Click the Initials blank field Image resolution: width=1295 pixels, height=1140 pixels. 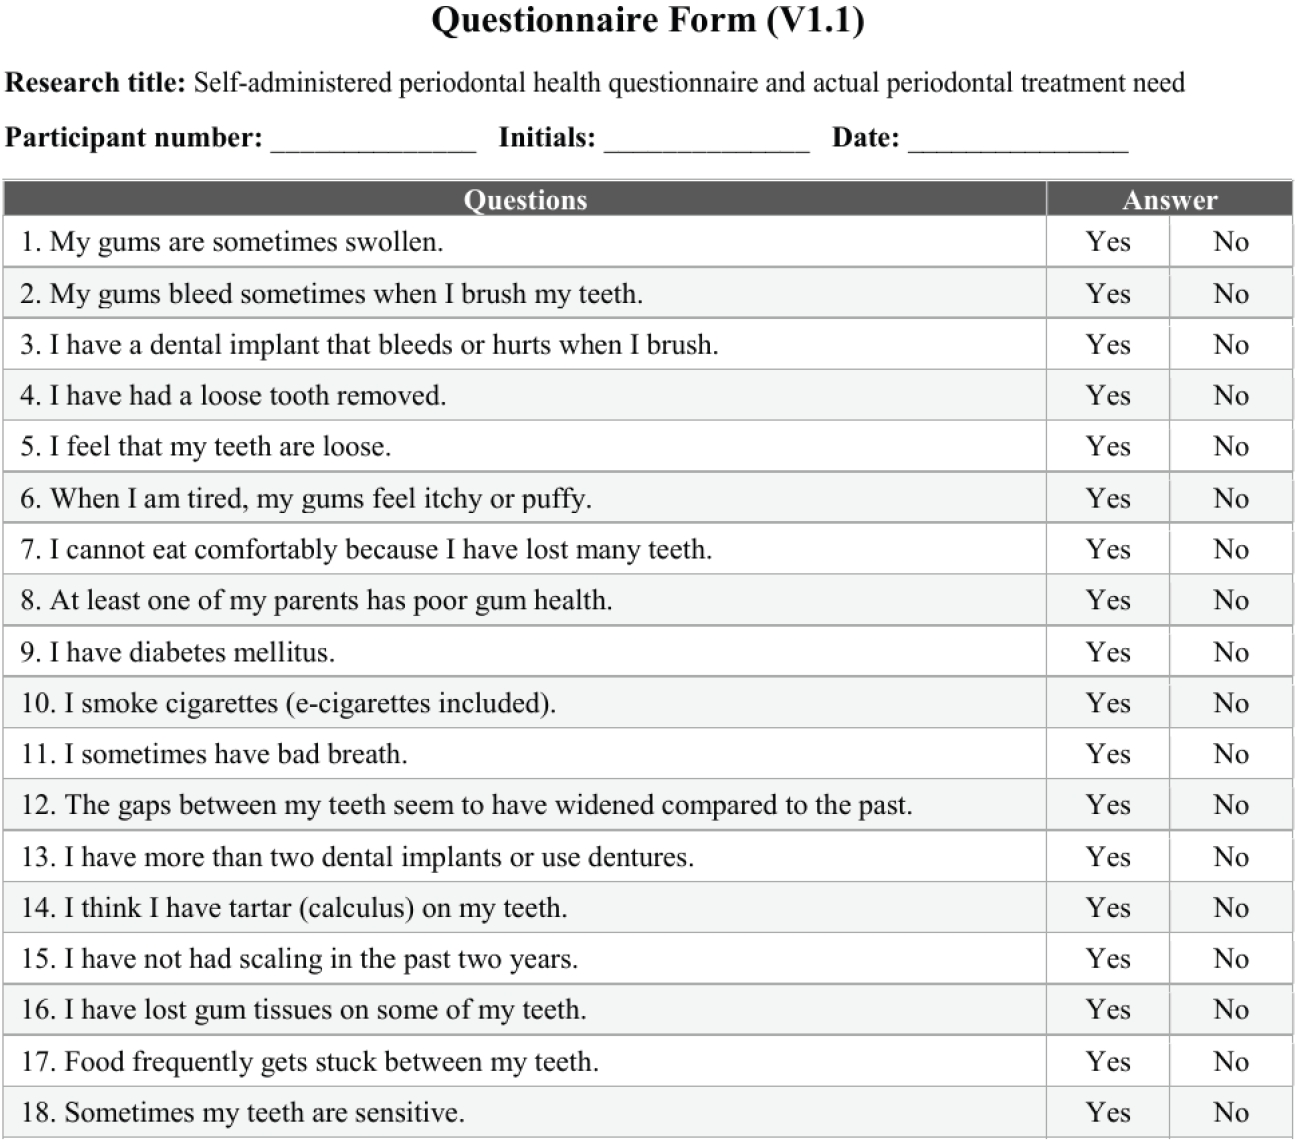point(706,140)
